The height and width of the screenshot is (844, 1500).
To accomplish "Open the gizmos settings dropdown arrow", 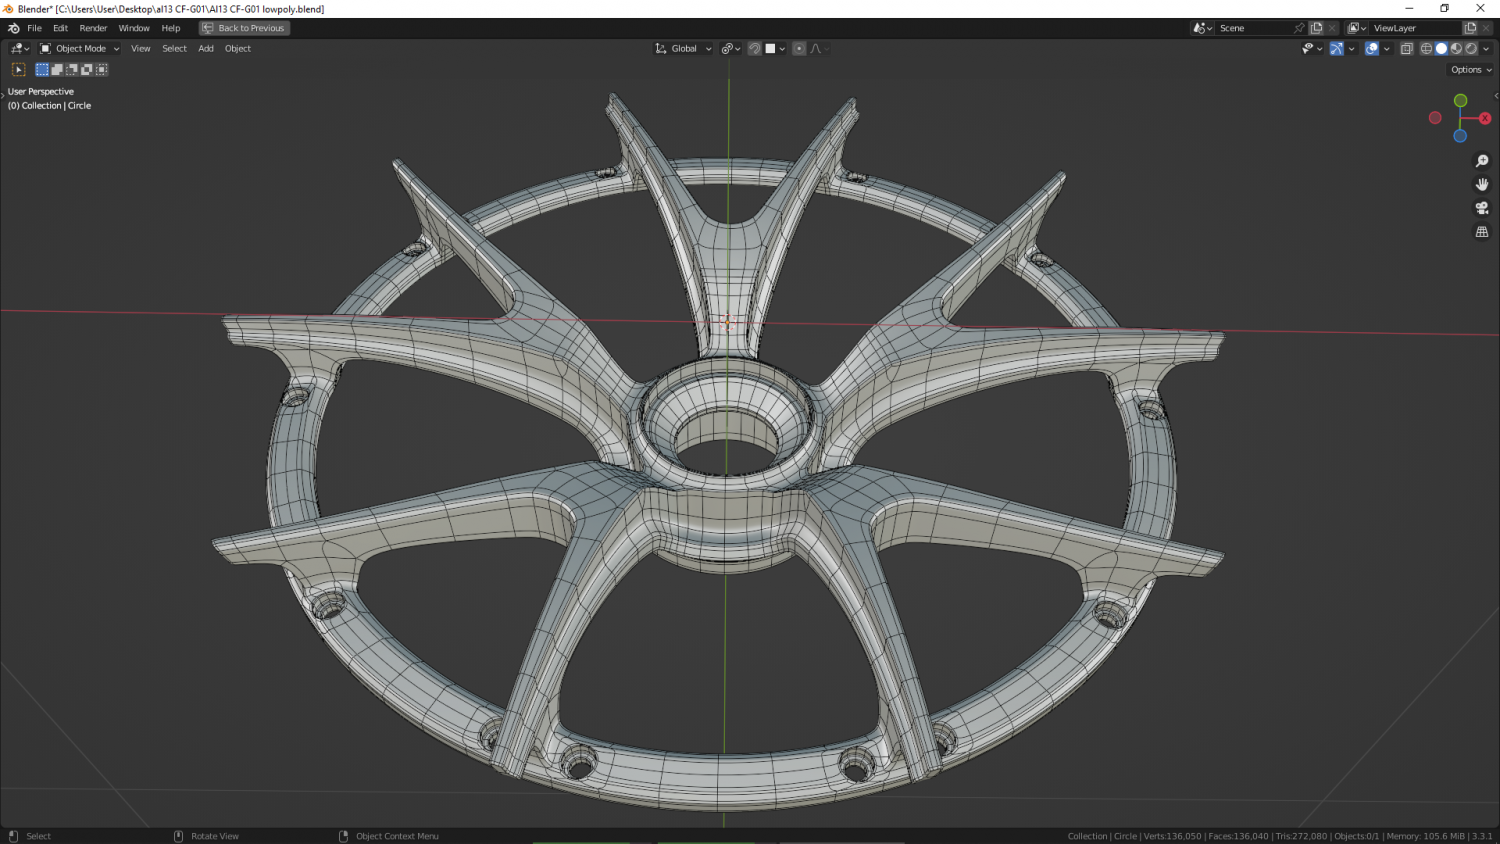I will (1352, 48).
